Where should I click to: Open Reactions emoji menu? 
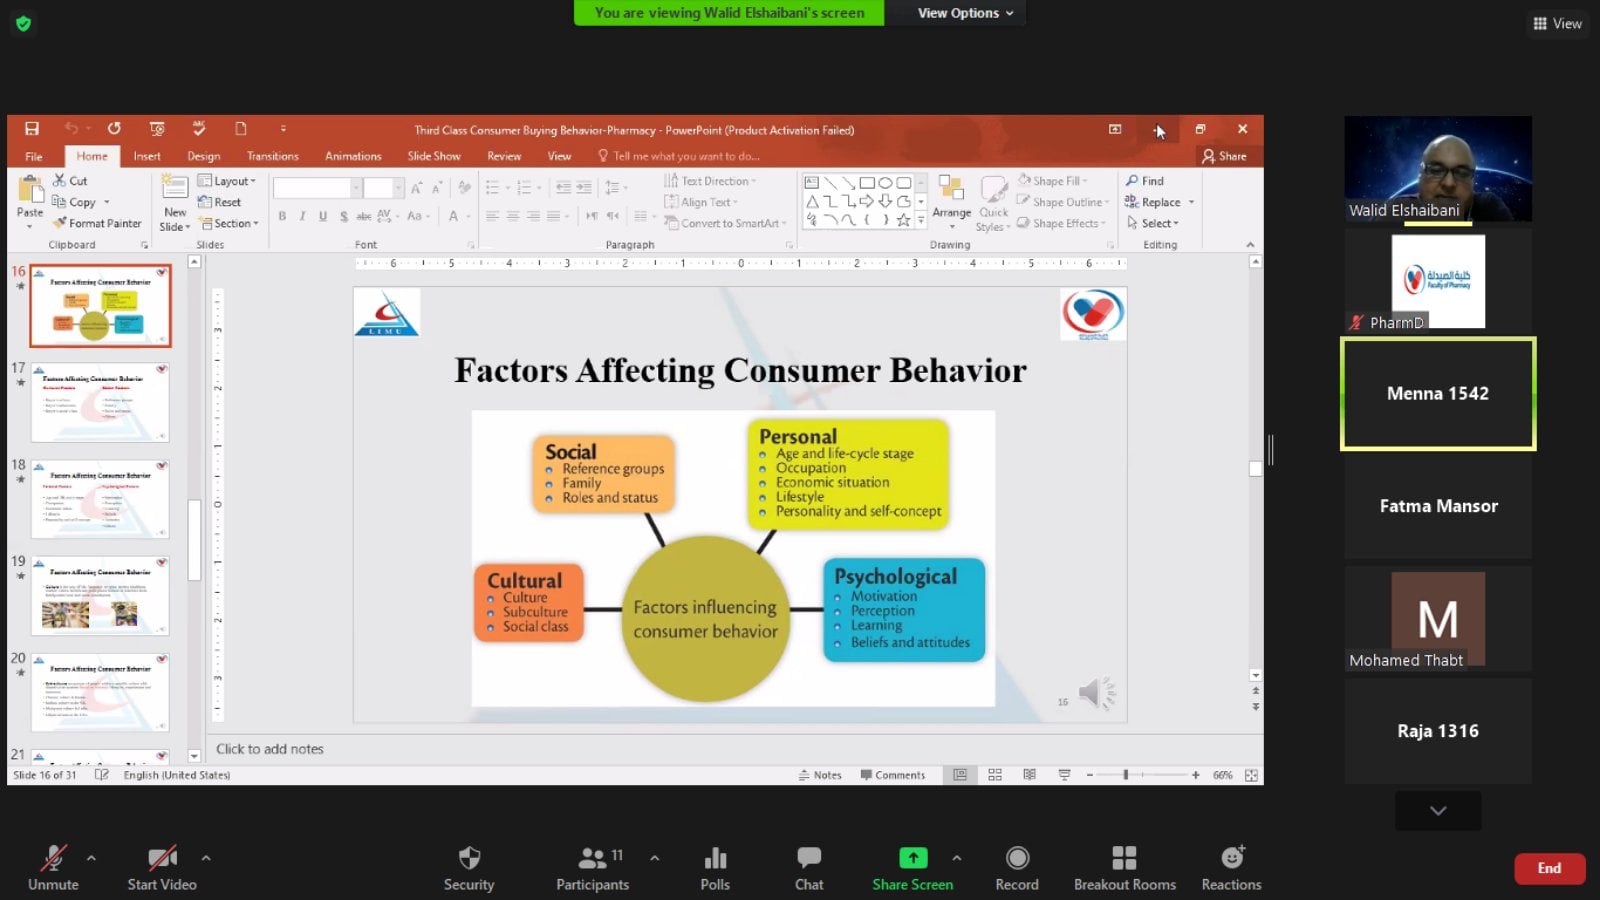(1231, 868)
